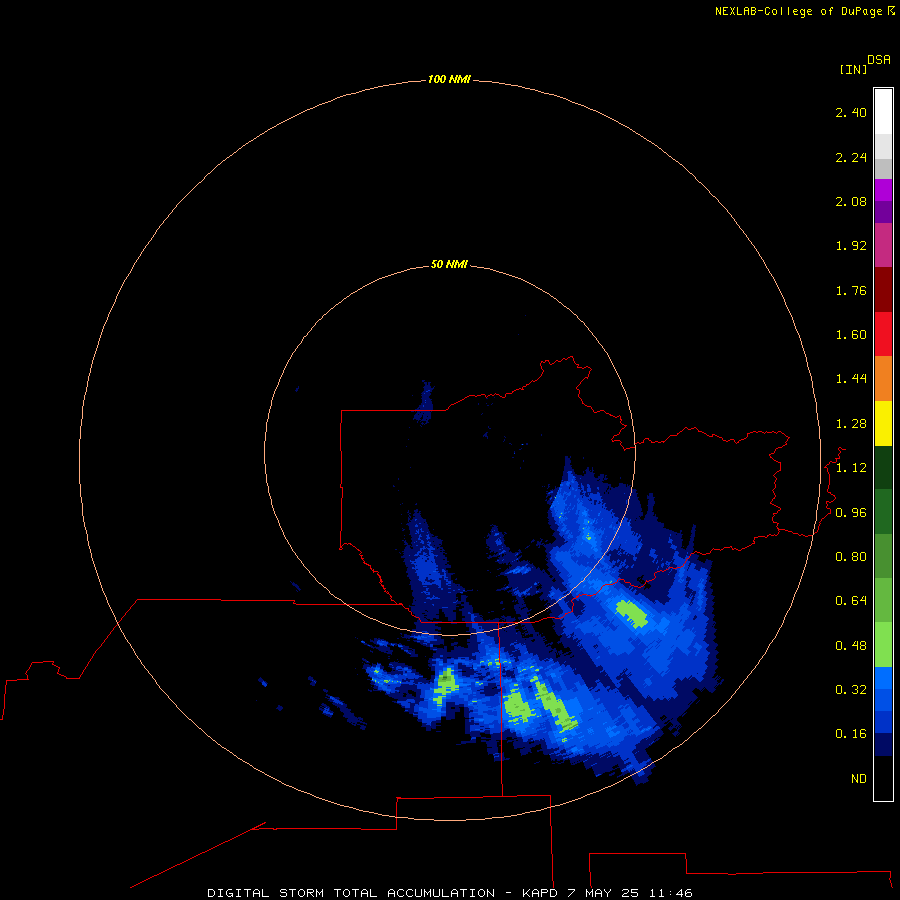This screenshot has height=900, width=900.
Task: Click the ND legend label
Action: (859, 779)
